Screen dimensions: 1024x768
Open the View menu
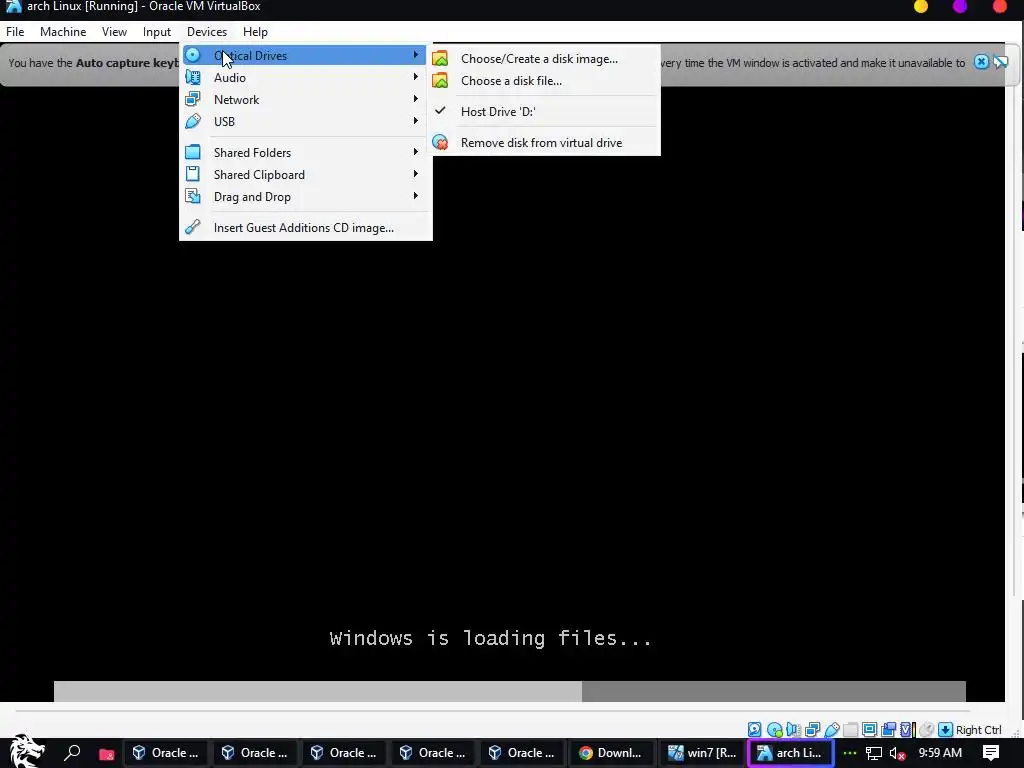pyautogui.click(x=114, y=31)
